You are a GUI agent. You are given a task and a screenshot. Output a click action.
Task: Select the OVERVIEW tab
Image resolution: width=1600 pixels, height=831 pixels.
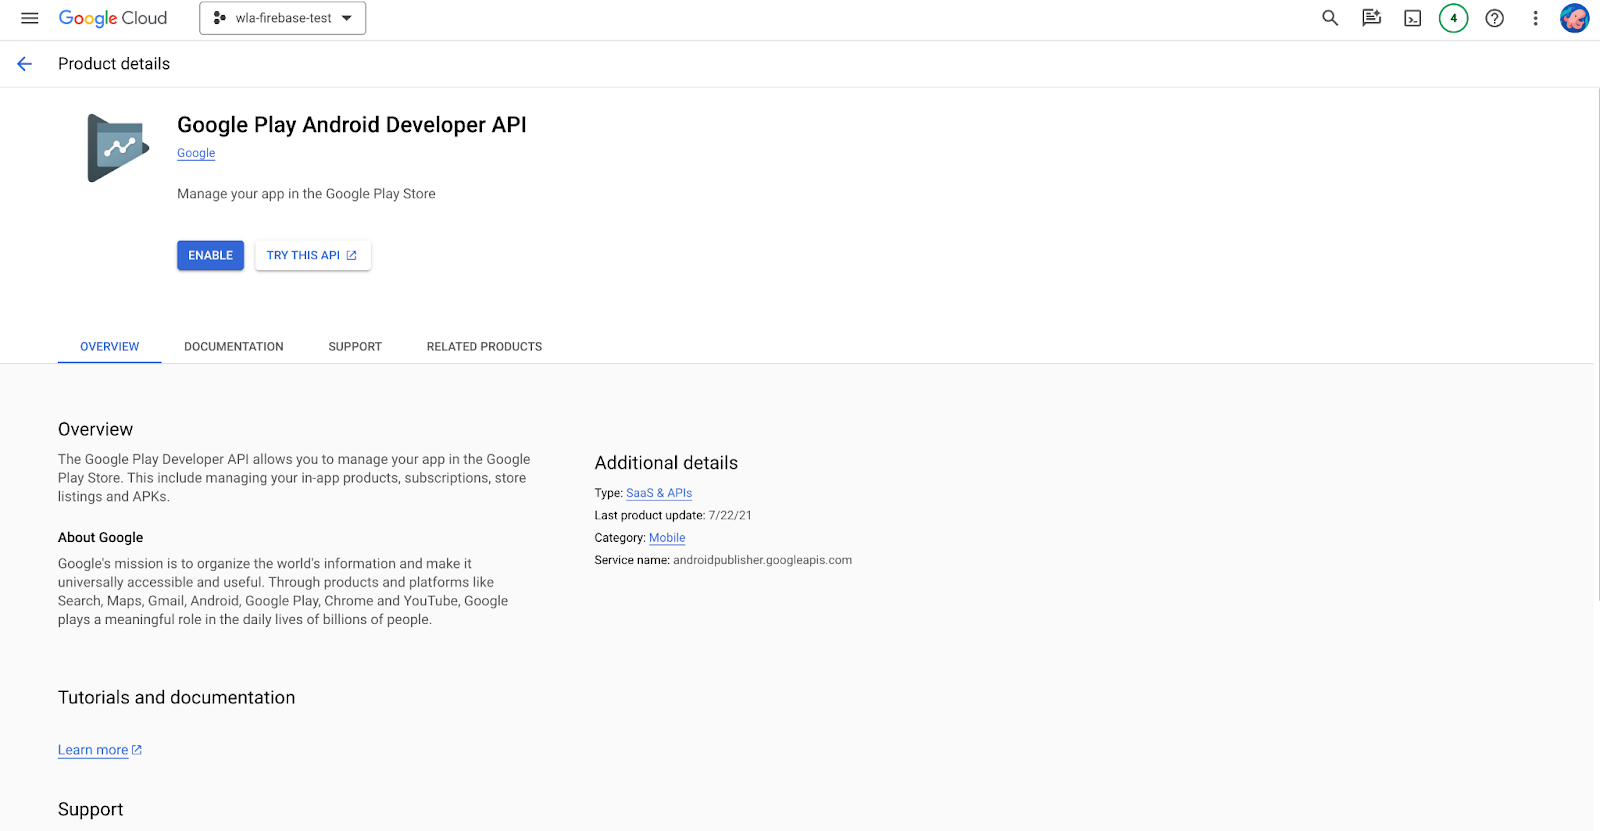pos(110,347)
